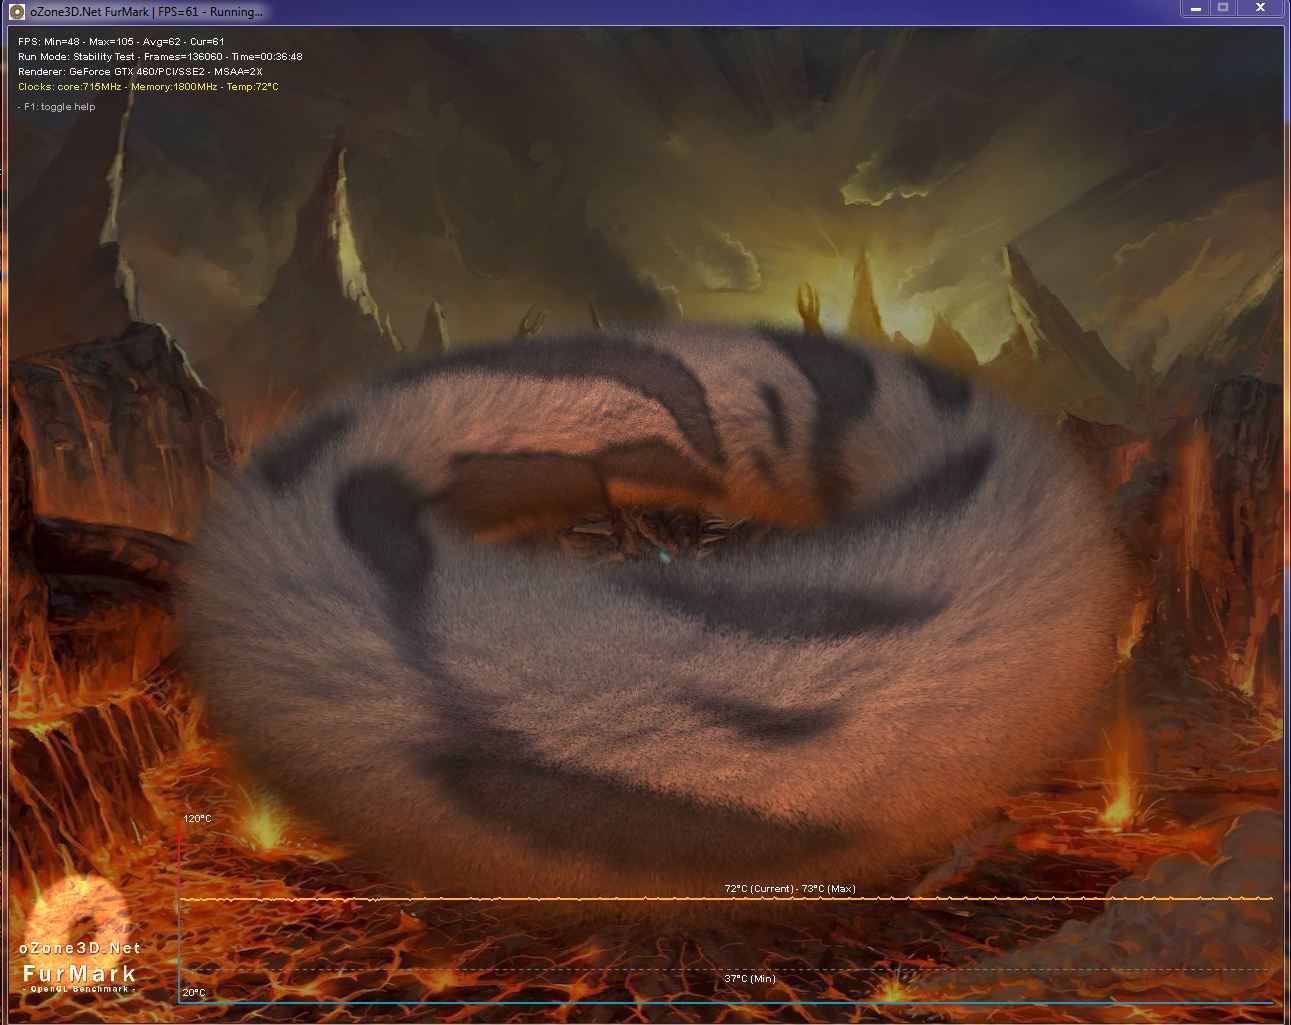
Task: Click the 'Renderer: GeForce GTX 460' line
Action: [x=140, y=72]
